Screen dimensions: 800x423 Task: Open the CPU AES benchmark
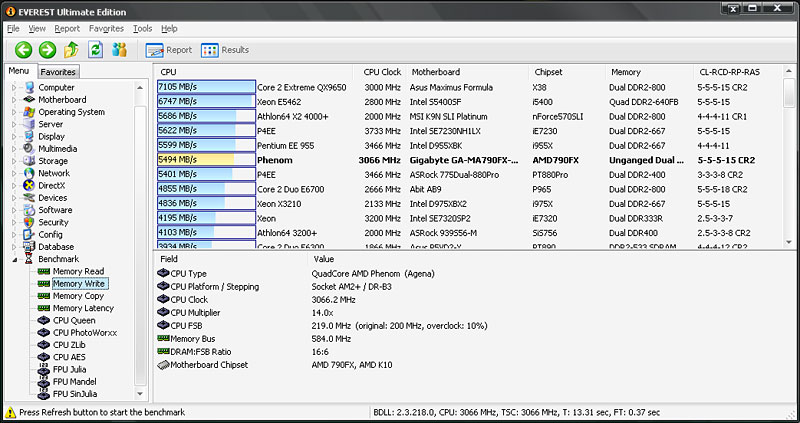[x=69, y=357]
